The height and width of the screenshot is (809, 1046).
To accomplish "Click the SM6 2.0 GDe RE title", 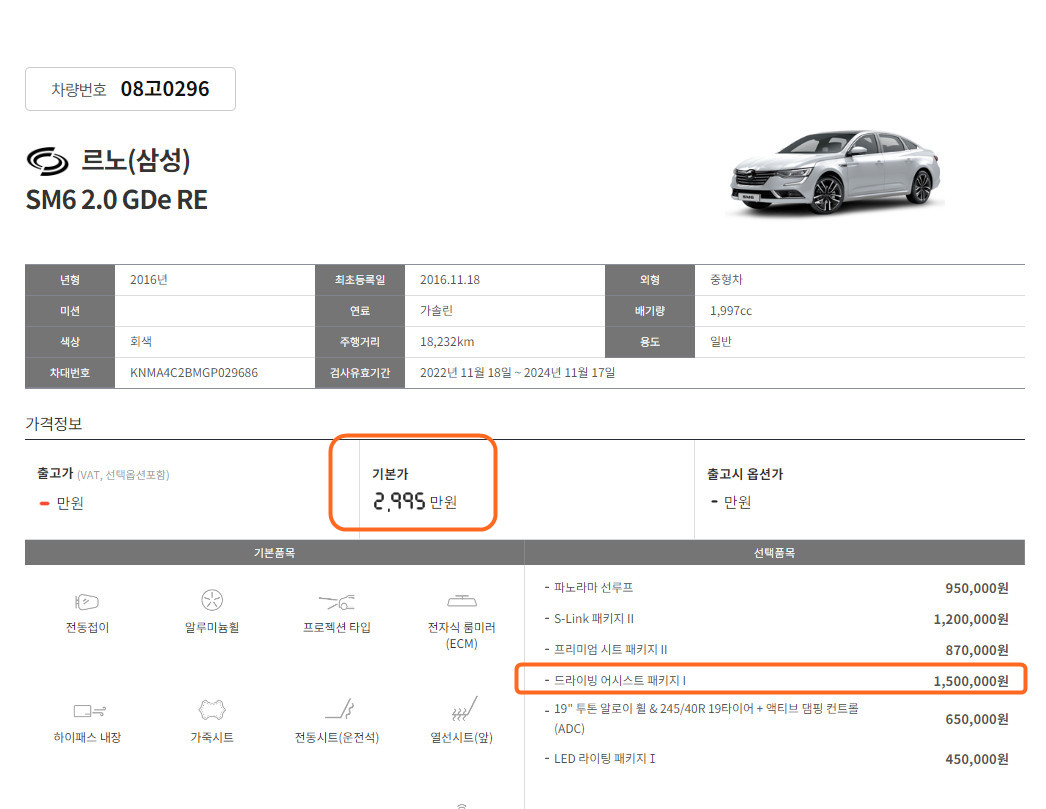I will [117, 200].
